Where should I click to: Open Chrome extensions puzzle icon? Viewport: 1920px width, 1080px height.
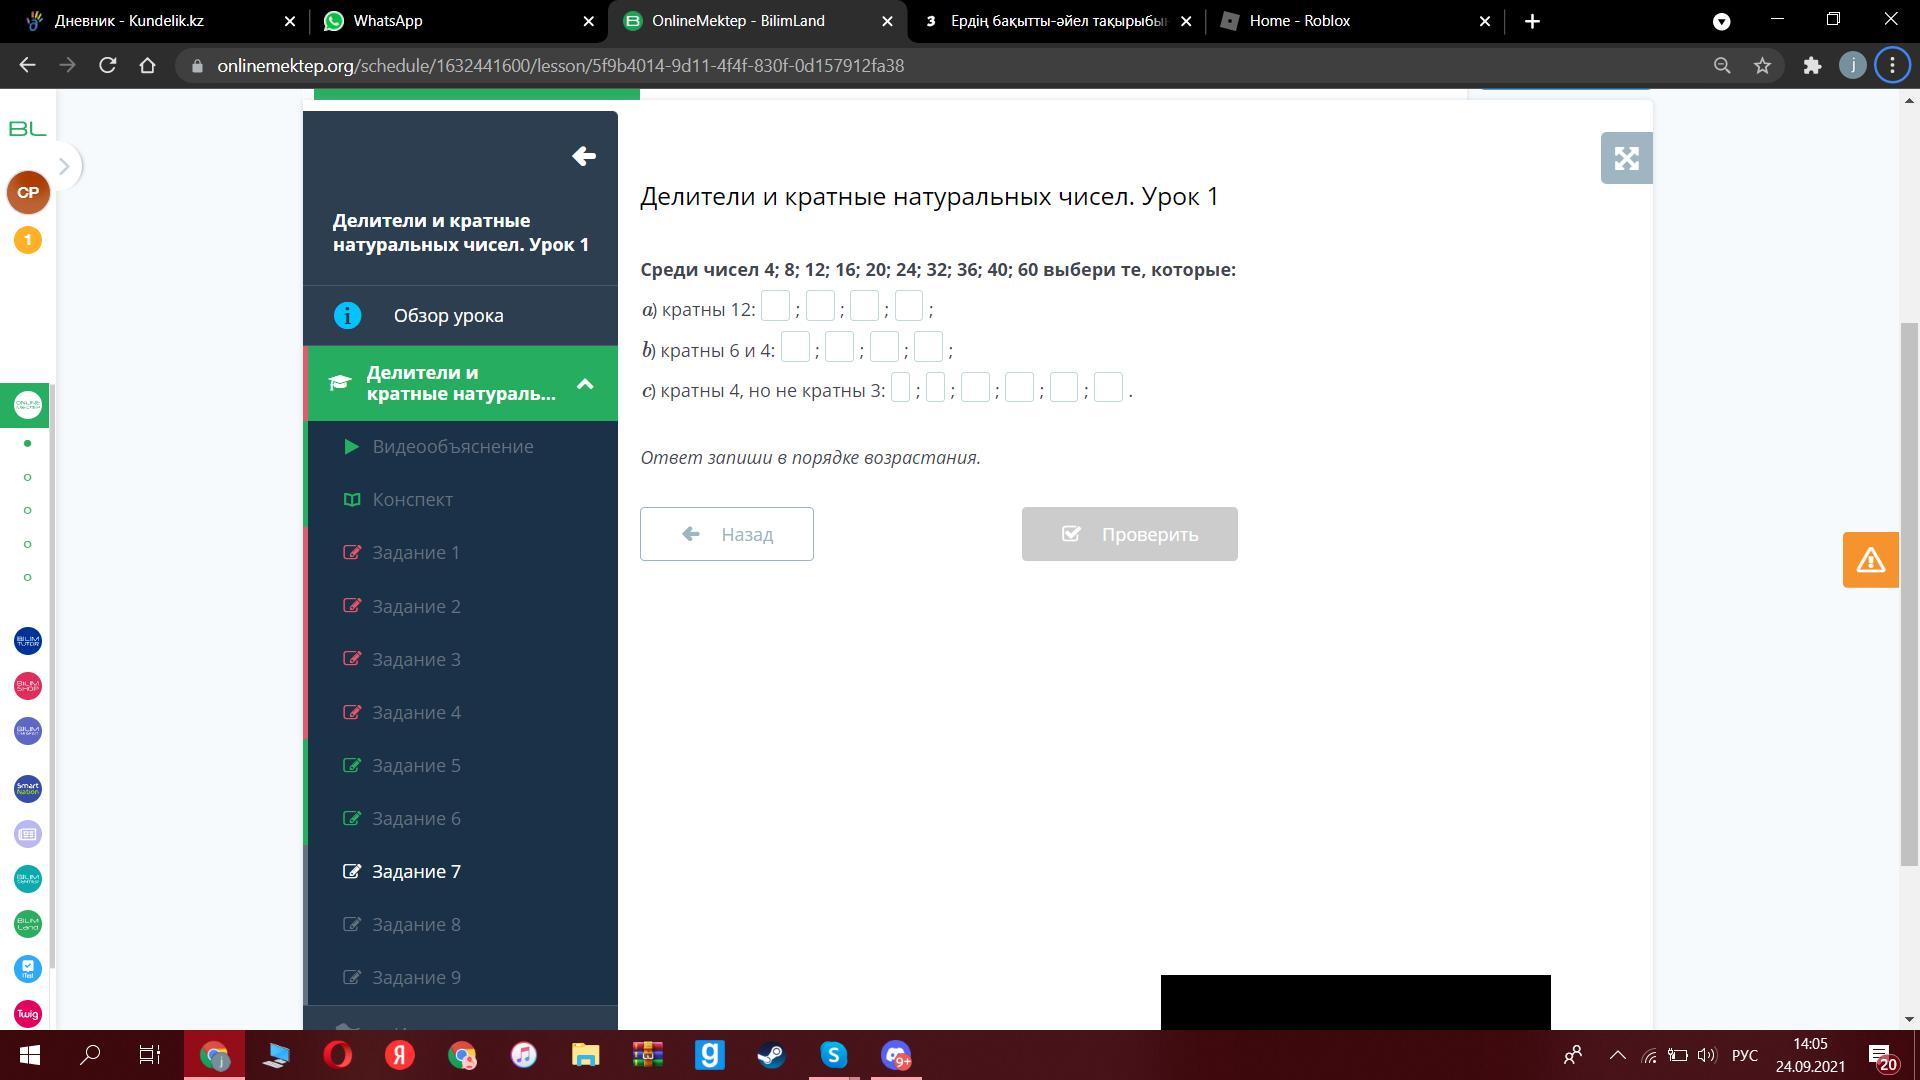[1812, 66]
